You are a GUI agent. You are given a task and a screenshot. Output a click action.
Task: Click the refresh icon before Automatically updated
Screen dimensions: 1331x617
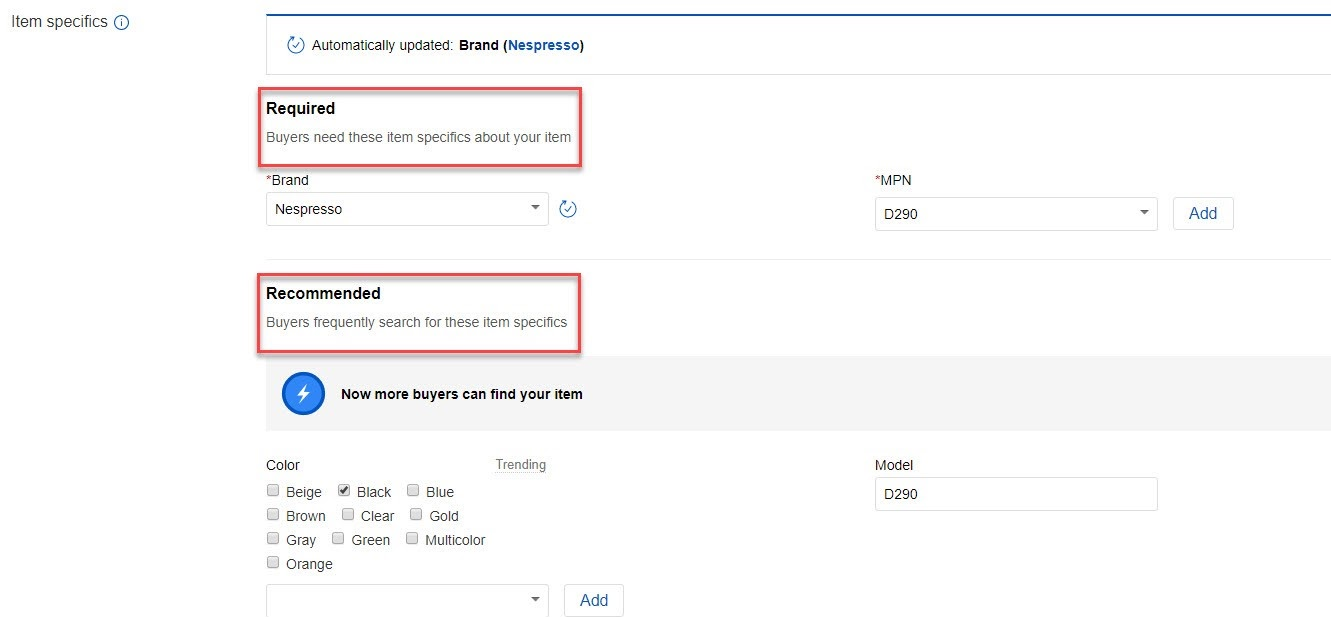pos(296,45)
